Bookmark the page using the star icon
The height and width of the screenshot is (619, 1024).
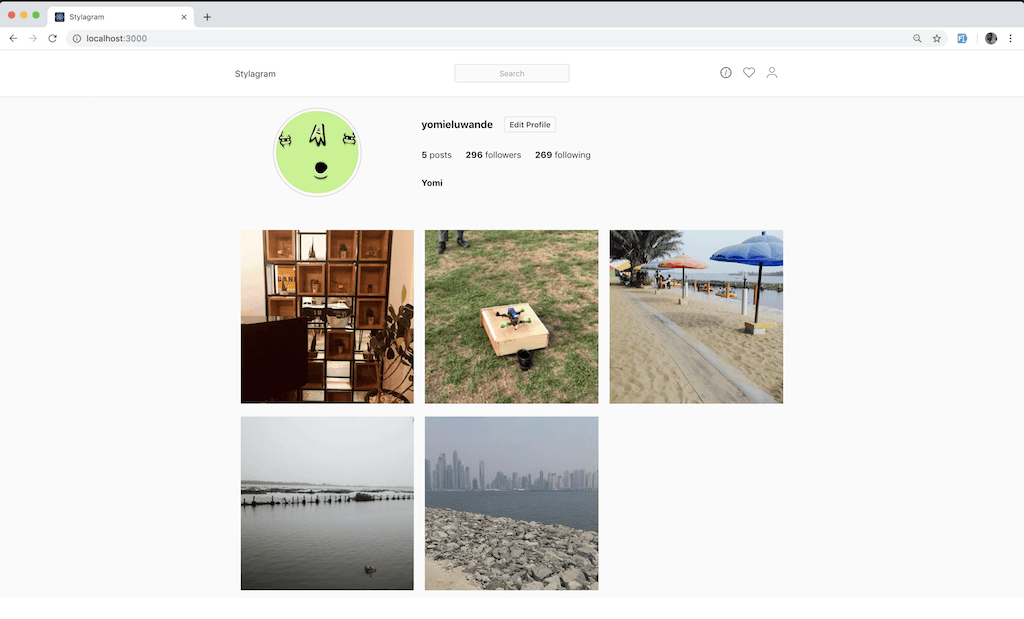click(x=936, y=38)
